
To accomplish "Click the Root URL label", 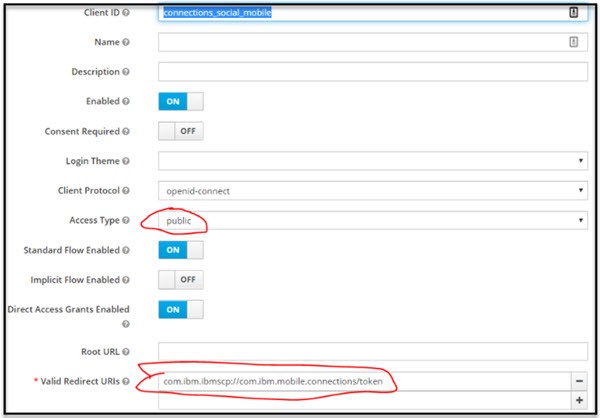I will [100, 352].
